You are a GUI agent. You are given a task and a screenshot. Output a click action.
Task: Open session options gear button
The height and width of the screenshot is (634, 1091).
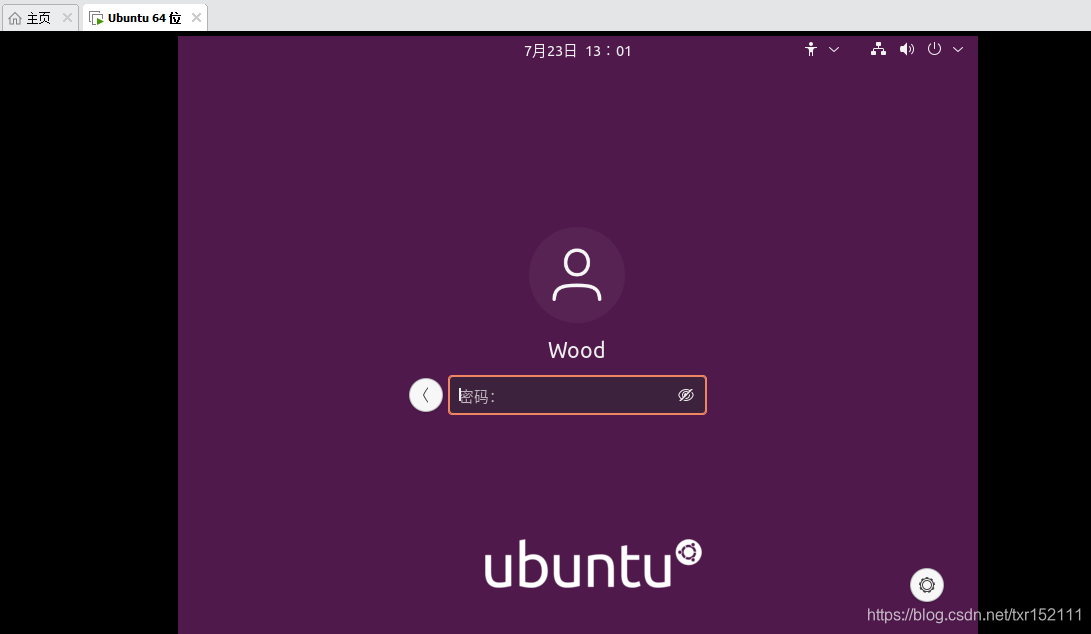927,585
